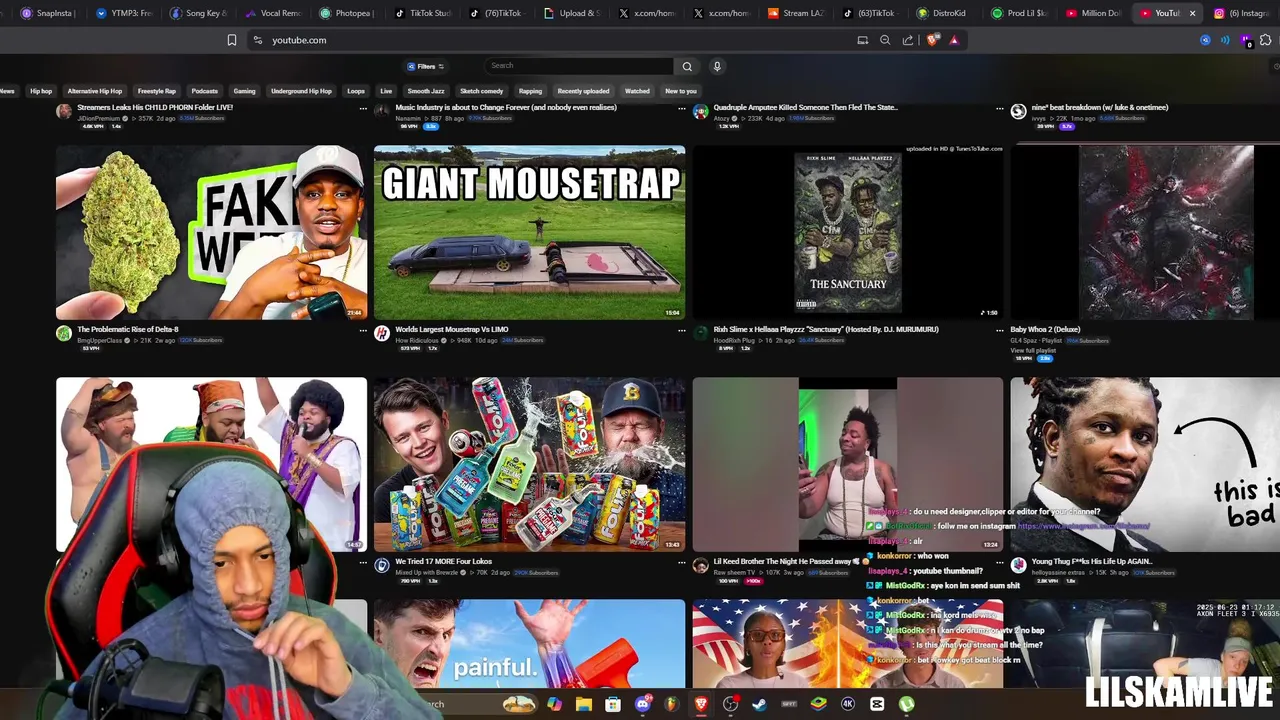
Task: Switch to the SnapInsta browser tab
Action: (x=48, y=13)
